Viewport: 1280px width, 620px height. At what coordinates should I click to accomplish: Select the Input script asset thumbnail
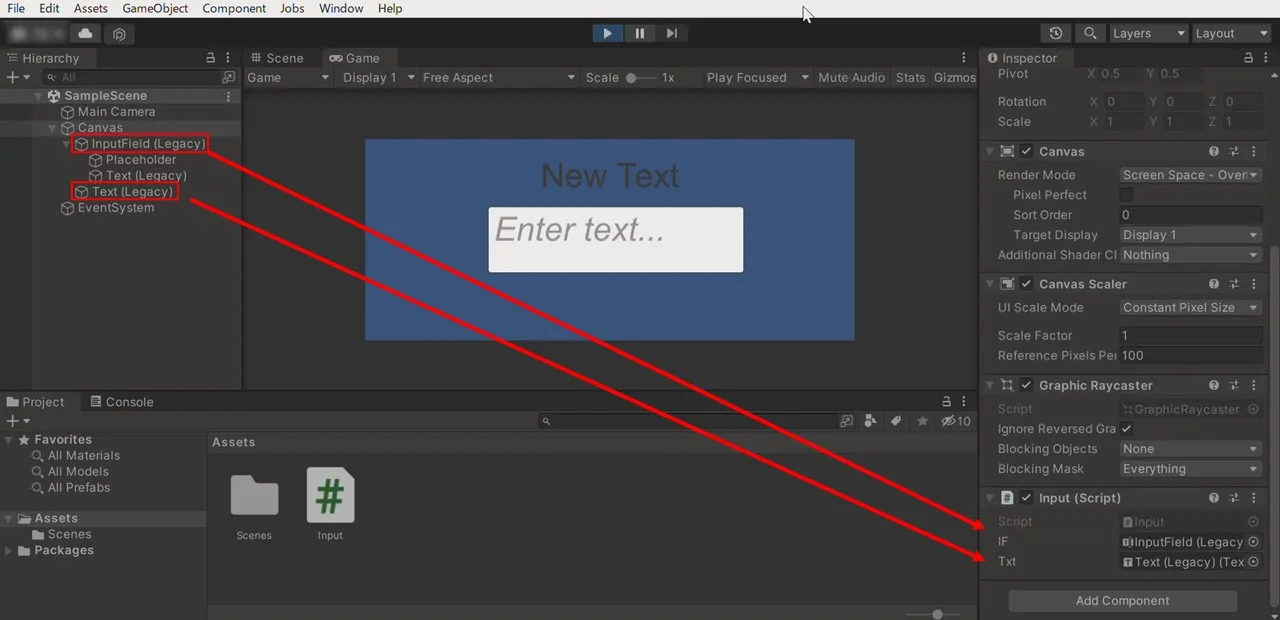click(x=330, y=495)
